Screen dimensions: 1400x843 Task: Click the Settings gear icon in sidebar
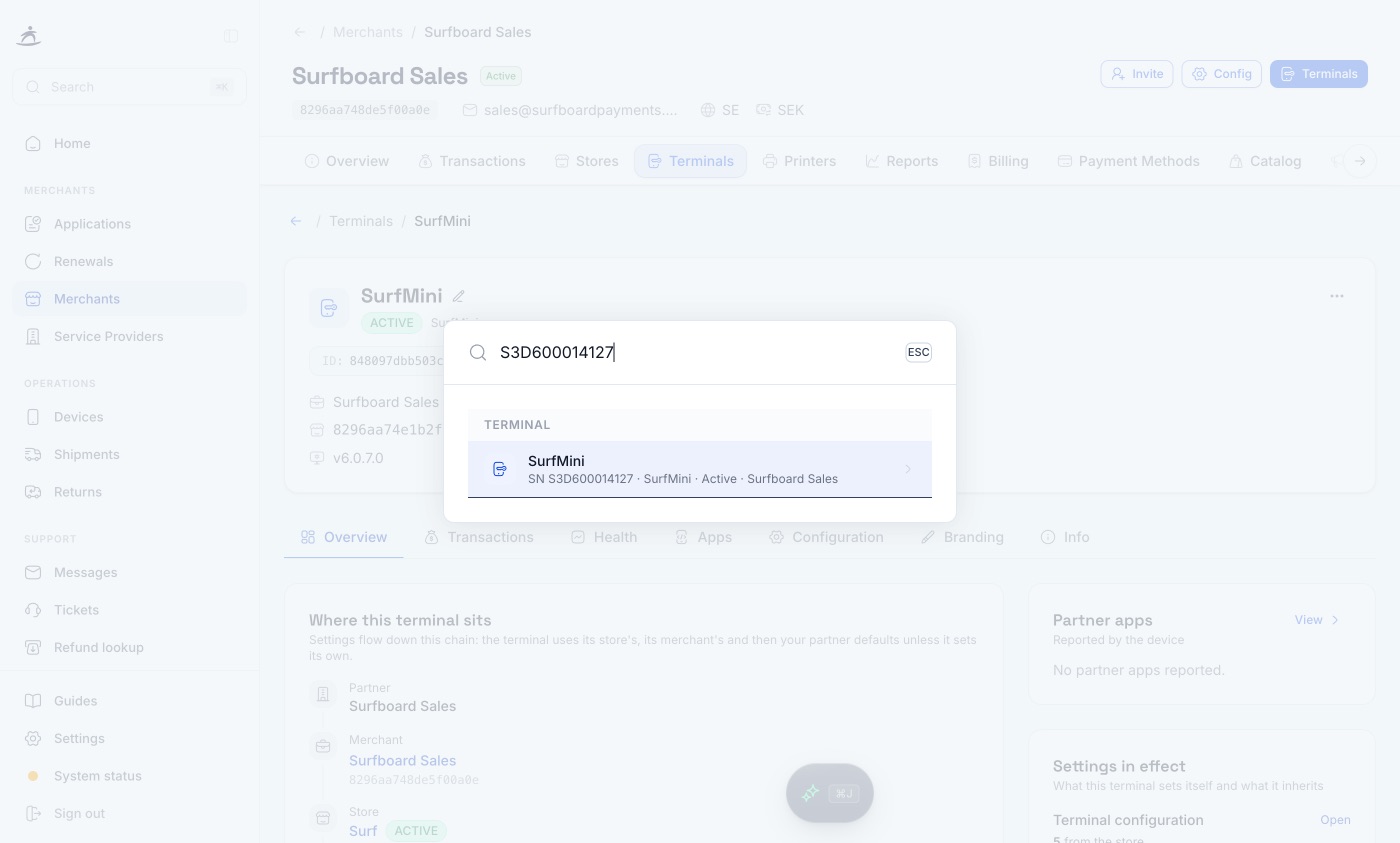(33, 739)
